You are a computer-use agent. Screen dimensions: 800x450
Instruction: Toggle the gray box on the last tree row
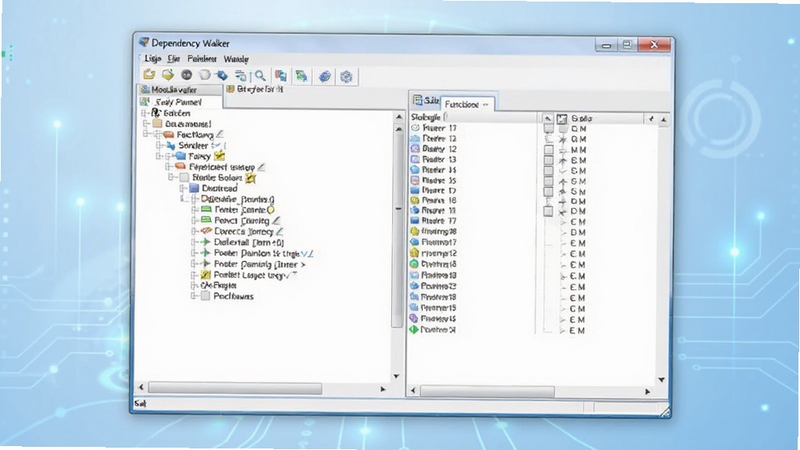[x=206, y=296]
